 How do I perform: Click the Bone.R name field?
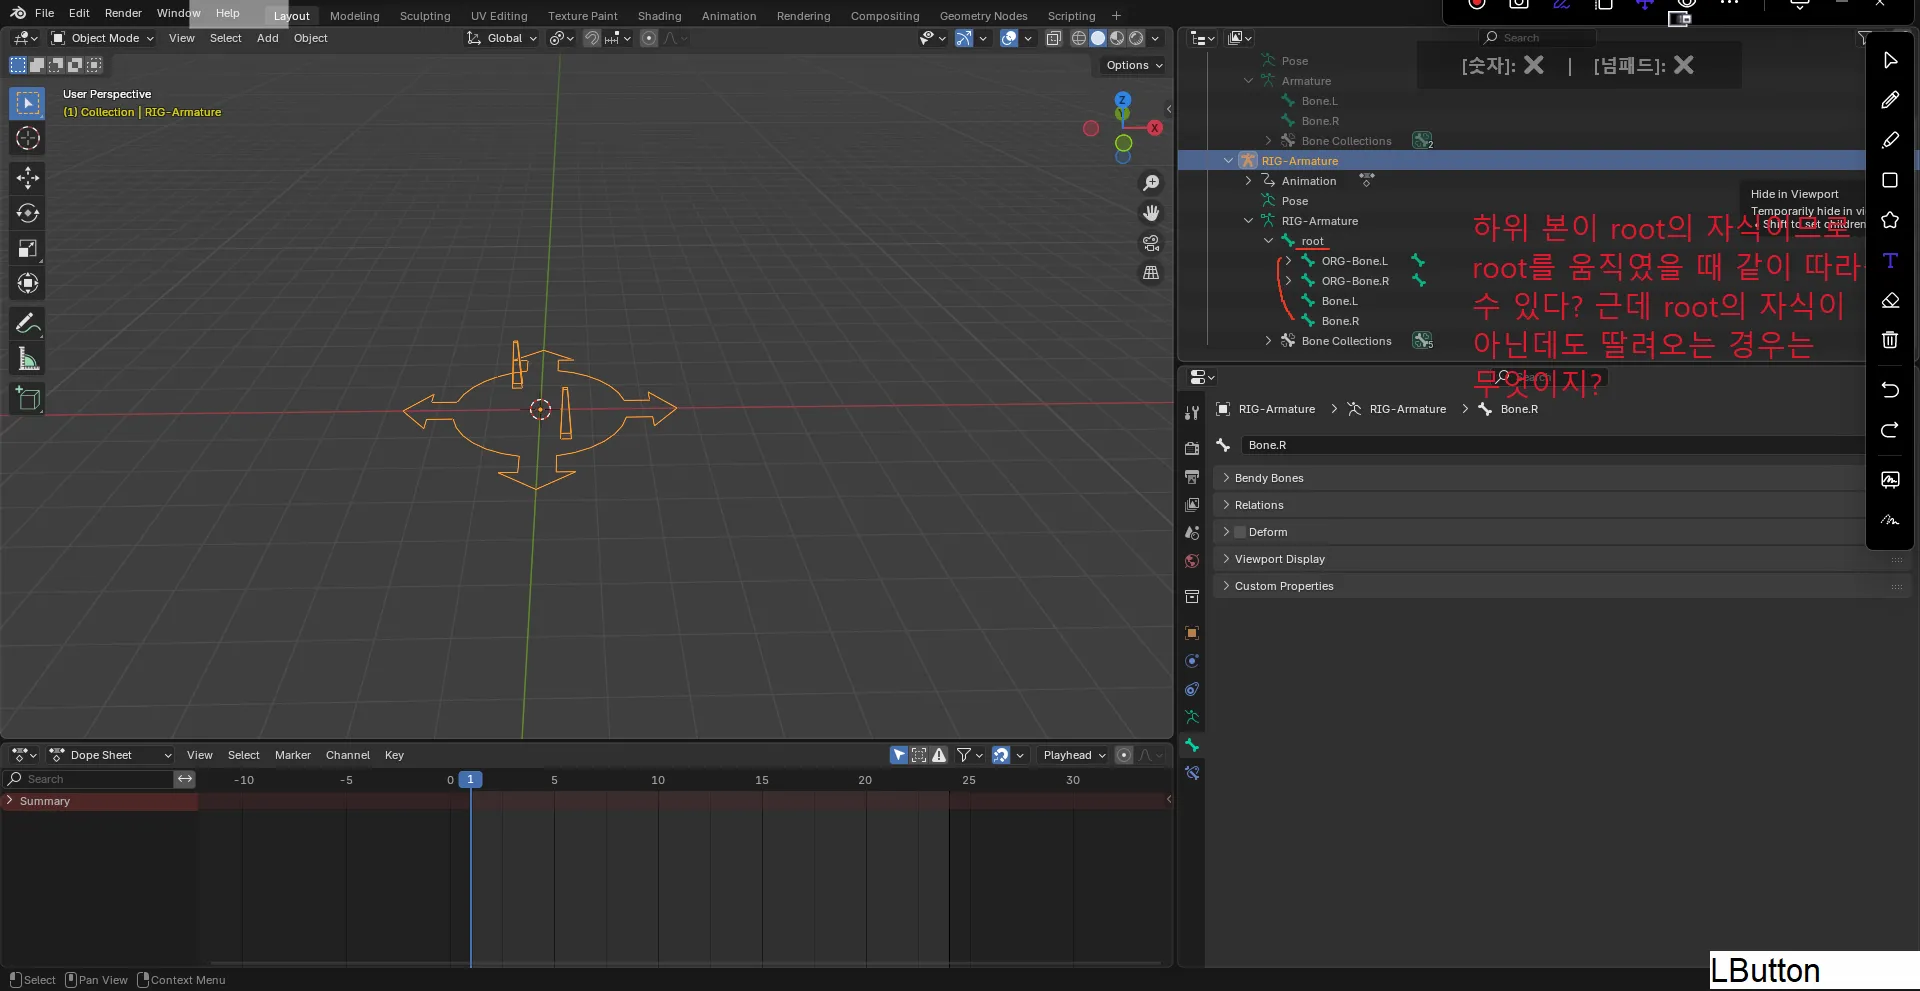click(x=1555, y=445)
